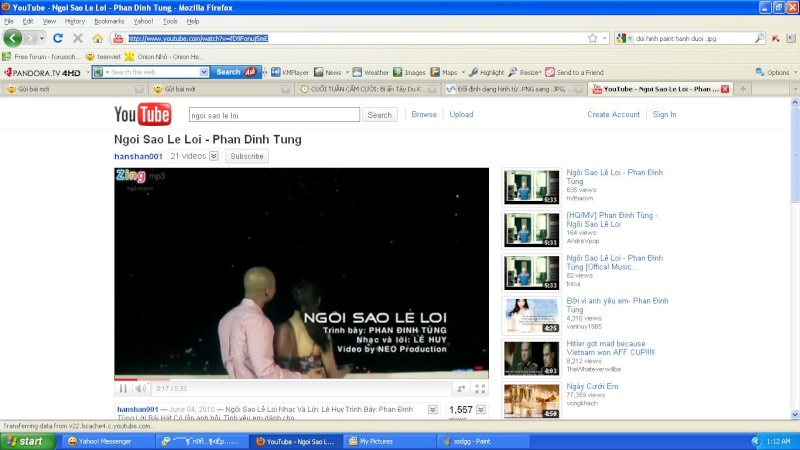Switch to ssdgg - Paint taskbar item

[x=483, y=441]
